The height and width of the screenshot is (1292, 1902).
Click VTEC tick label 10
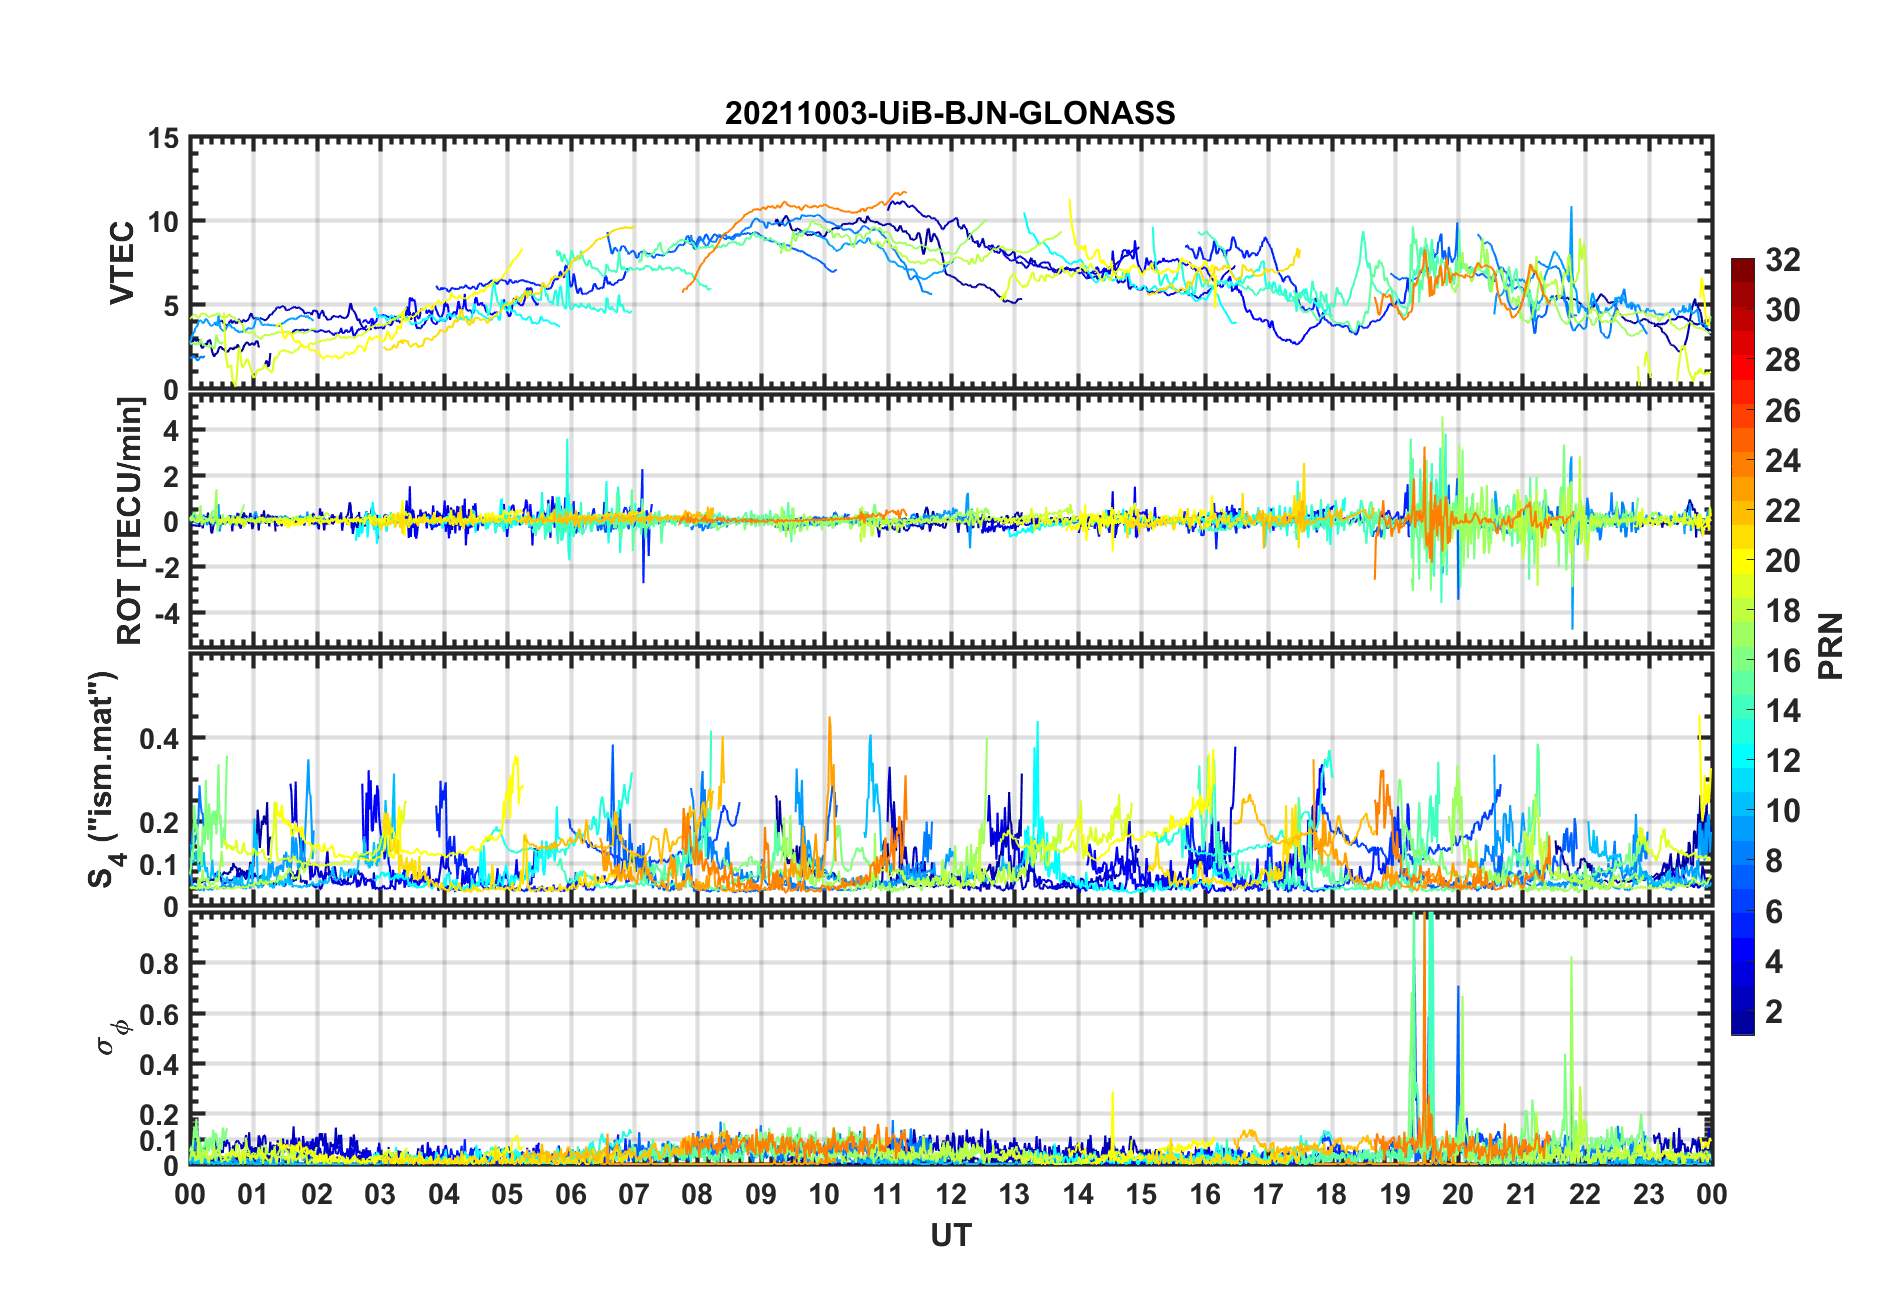(163, 222)
